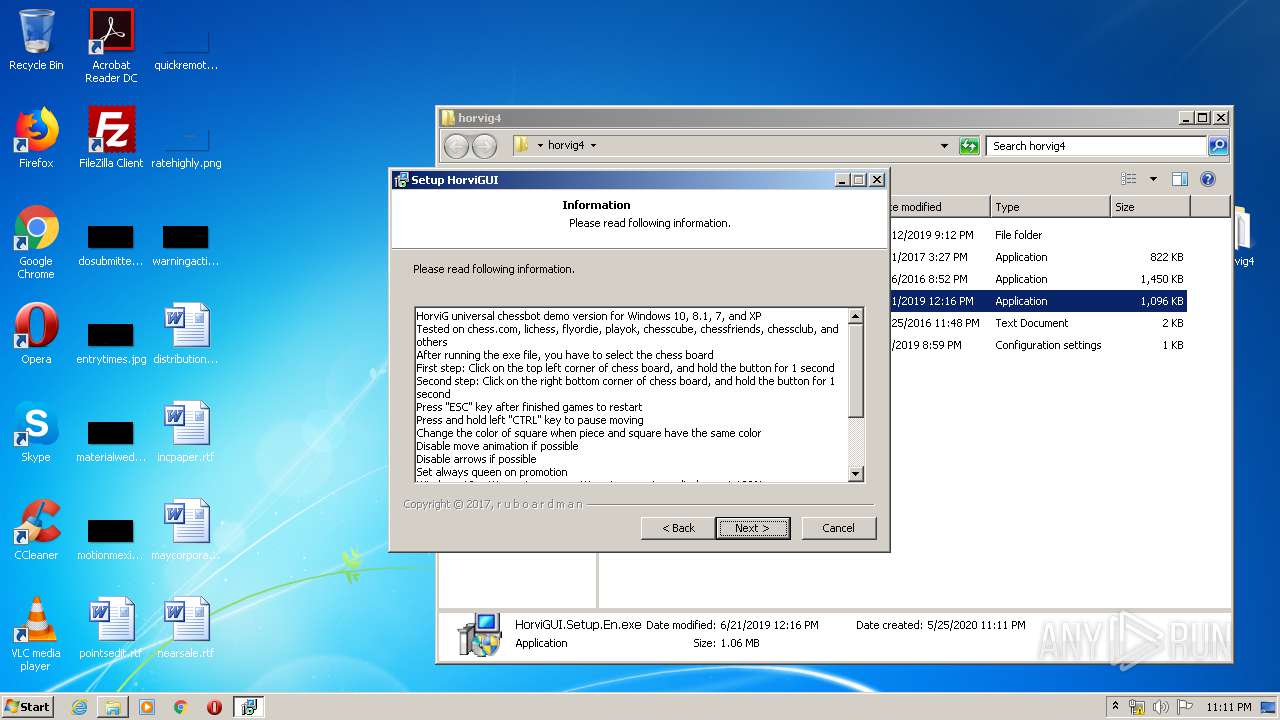Click Back in Setup HorviGUI
Screen dimensions: 1280x720
[678, 528]
